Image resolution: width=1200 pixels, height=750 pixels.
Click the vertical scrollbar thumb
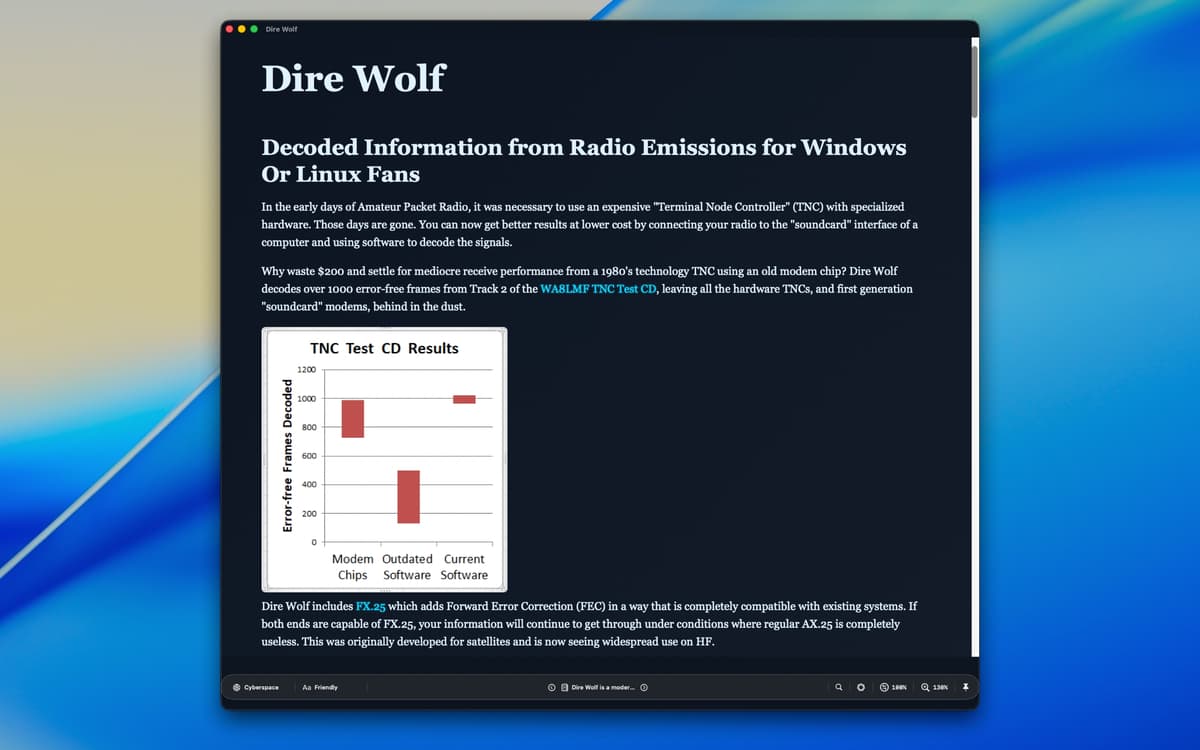click(x=974, y=82)
